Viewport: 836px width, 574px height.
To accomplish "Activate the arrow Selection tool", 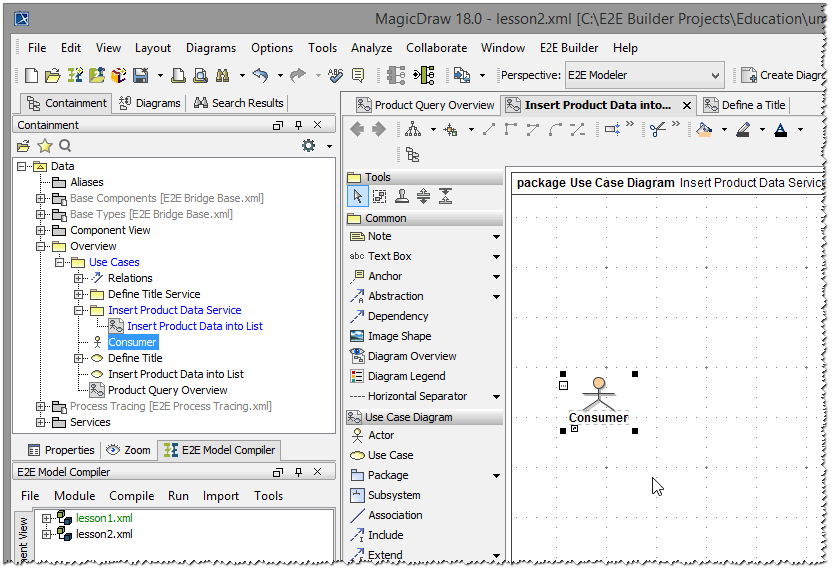I will tap(358, 196).
